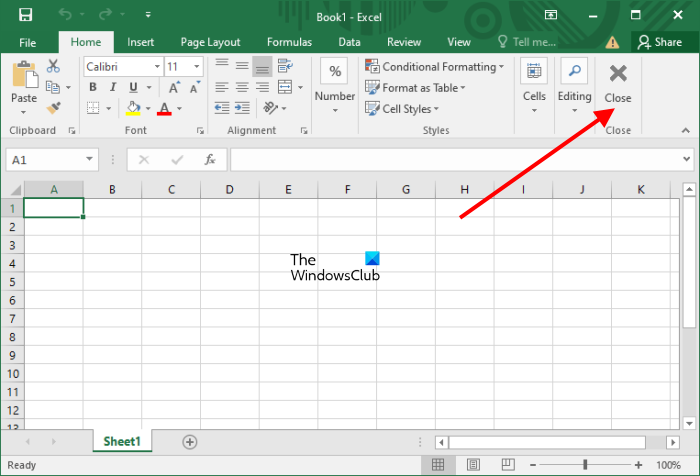The height and width of the screenshot is (476, 700).
Task: Switch to the Review tab
Action: point(404,42)
